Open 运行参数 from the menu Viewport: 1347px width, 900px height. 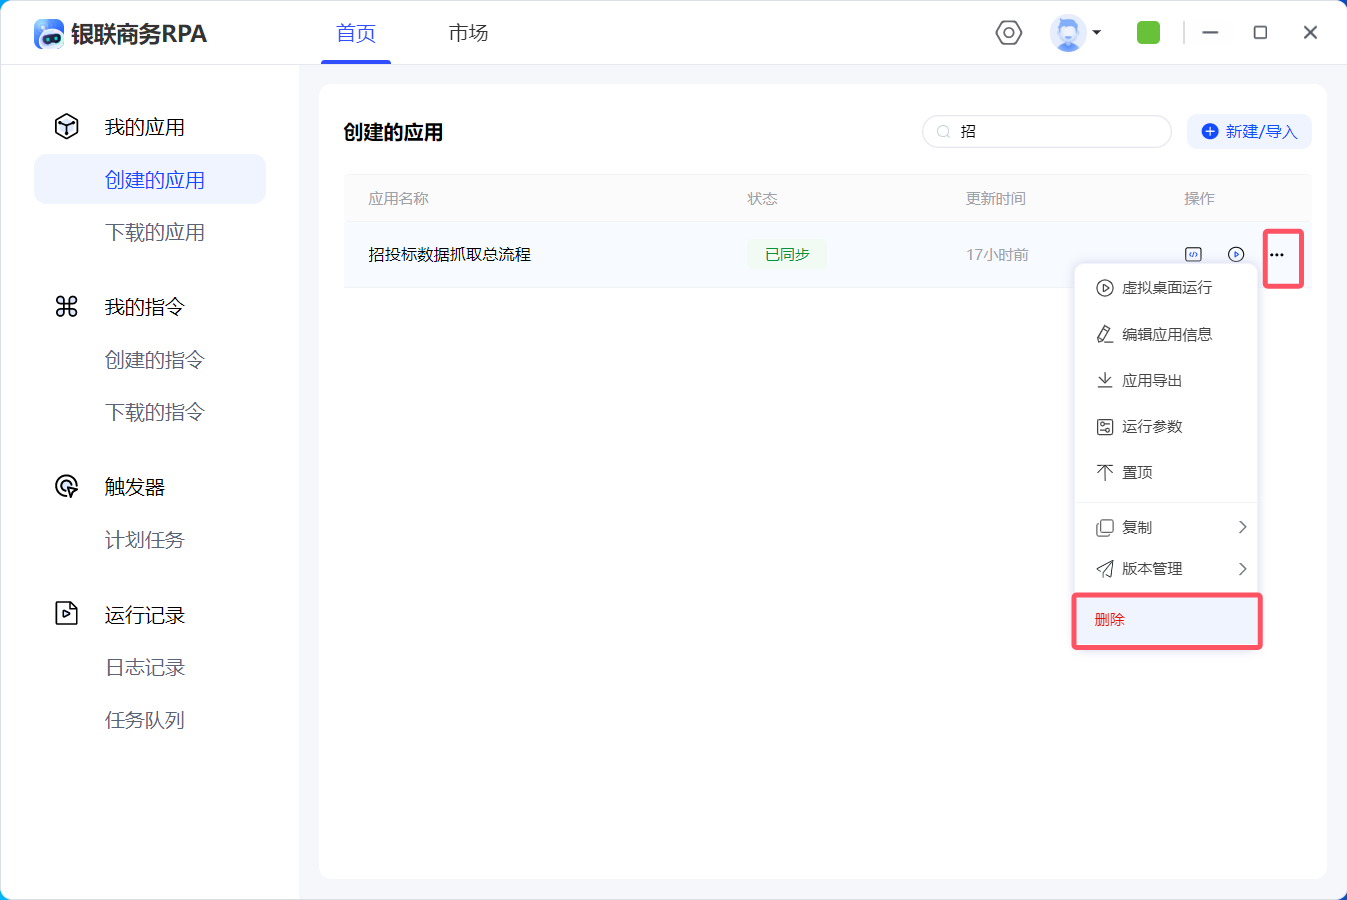[x=1151, y=426]
